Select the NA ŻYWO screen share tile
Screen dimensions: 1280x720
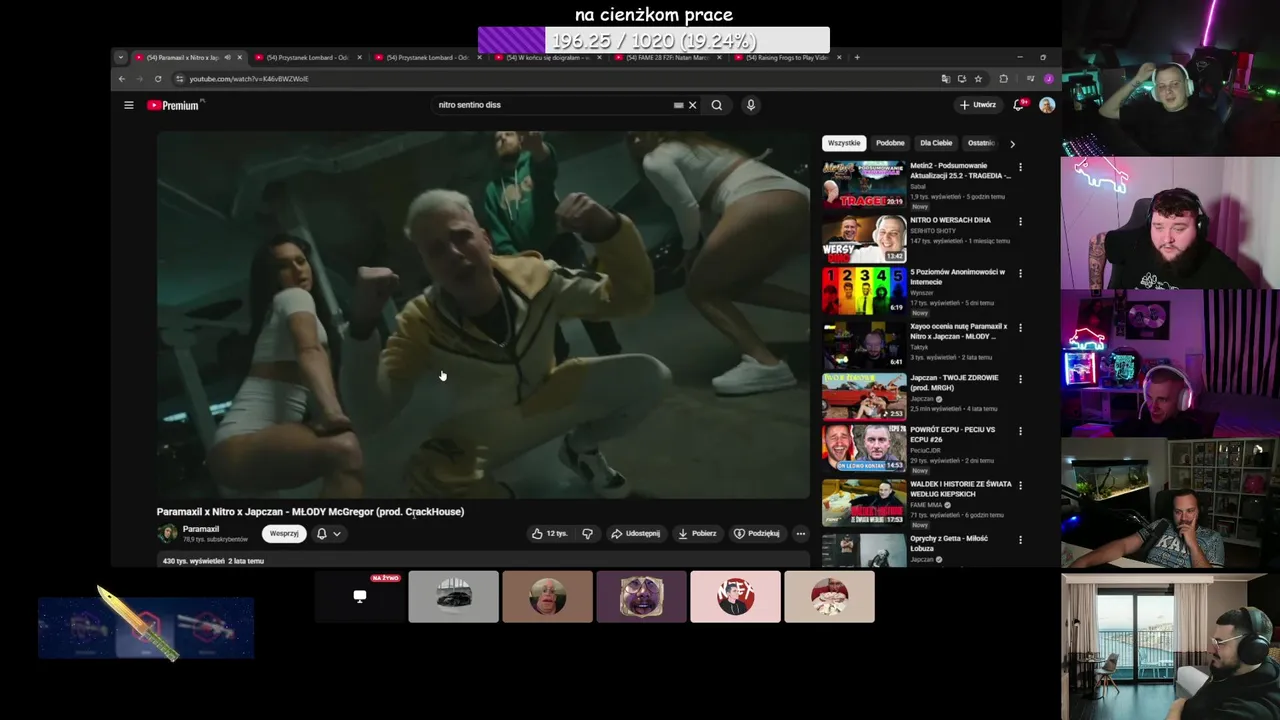[x=360, y=597]
